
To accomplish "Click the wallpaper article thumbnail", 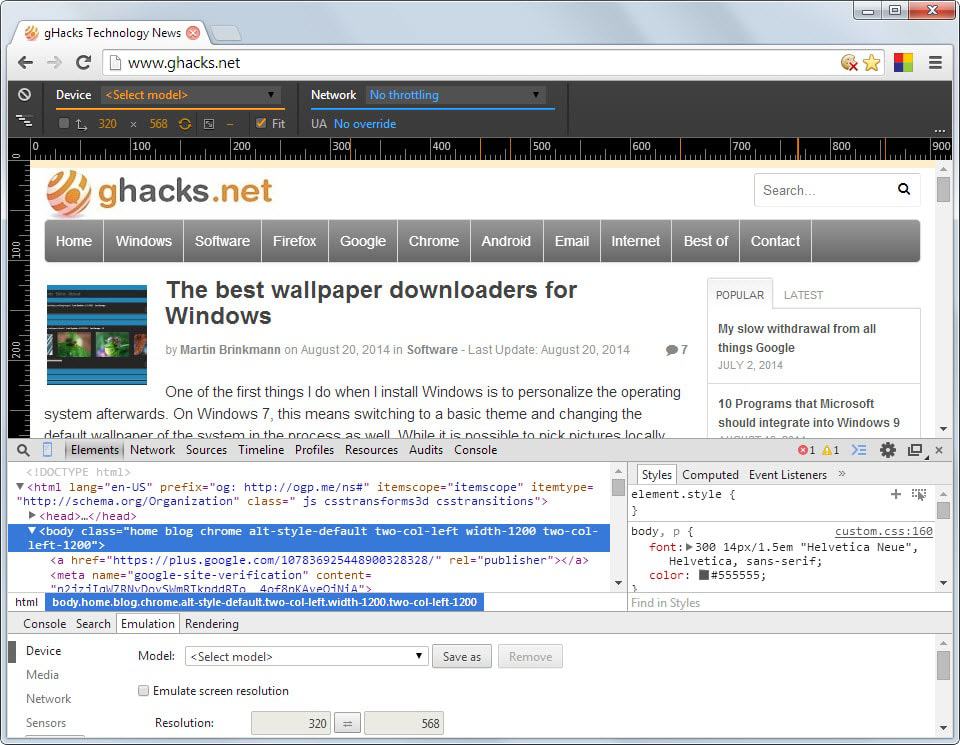I will tap(97, 335).
